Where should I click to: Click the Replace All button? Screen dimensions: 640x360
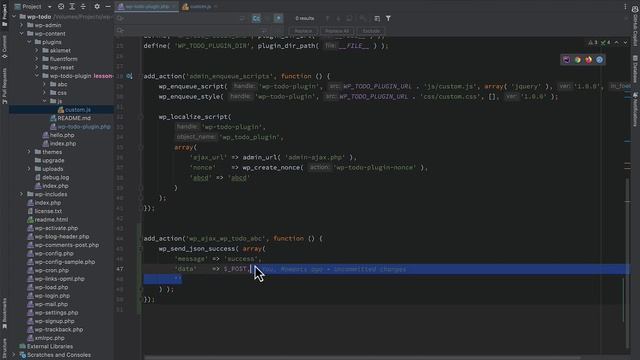337,31
